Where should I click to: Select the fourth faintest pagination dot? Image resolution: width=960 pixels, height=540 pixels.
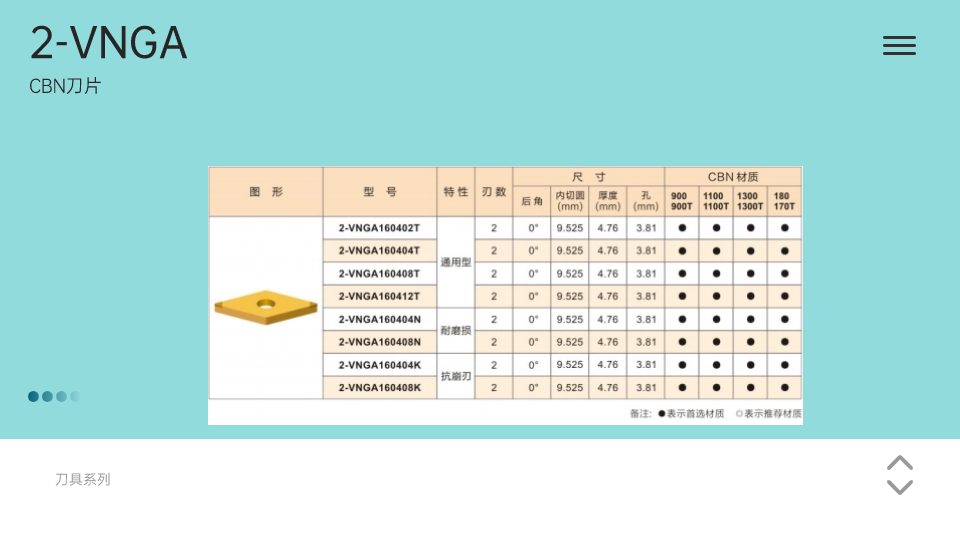tap(75, 396)
